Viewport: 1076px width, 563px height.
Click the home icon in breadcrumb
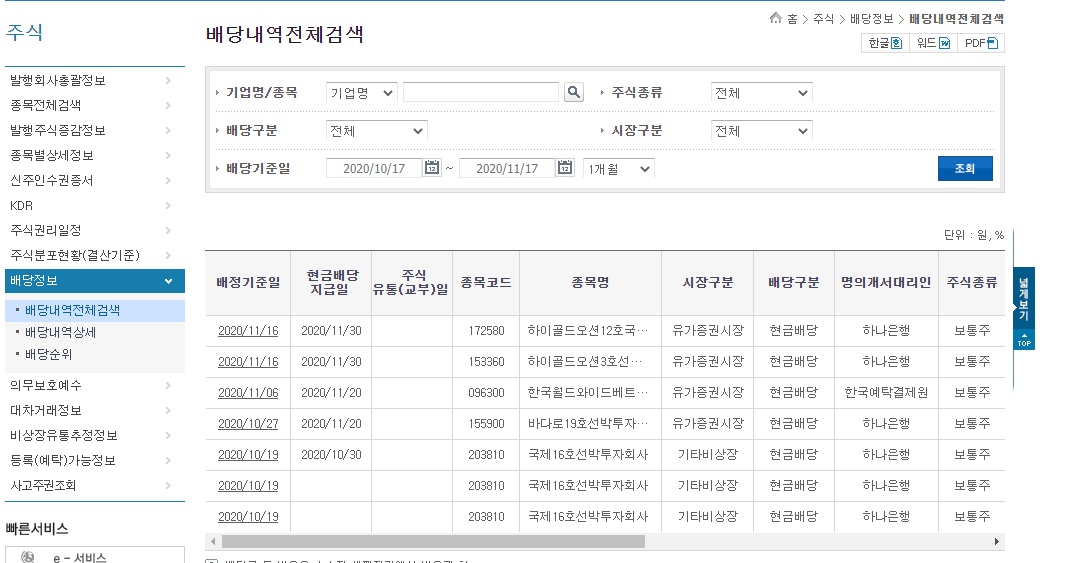pyautogui.click(x=775, y=18)
